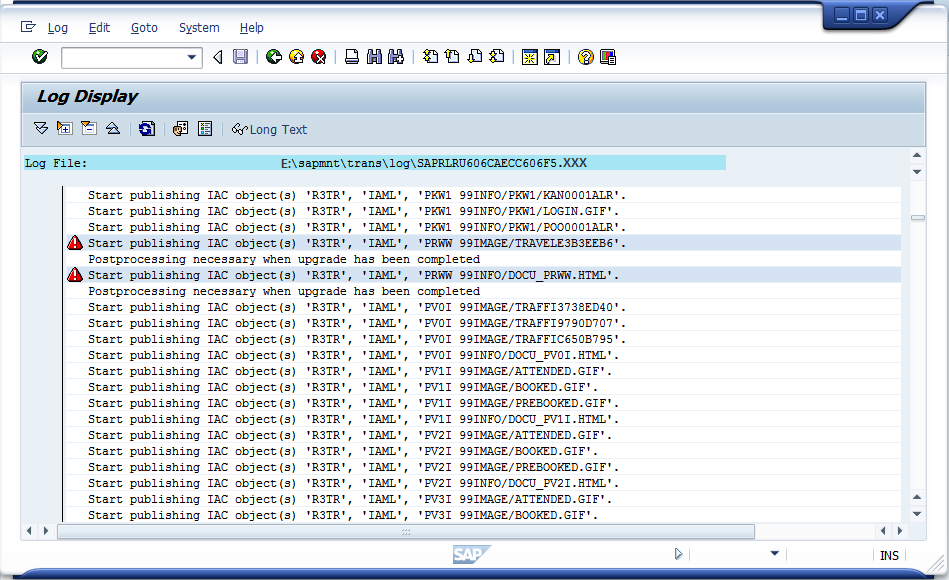Click the SAP logo in status bar
The image size is (949, 580).
click(x=471, y=554)
